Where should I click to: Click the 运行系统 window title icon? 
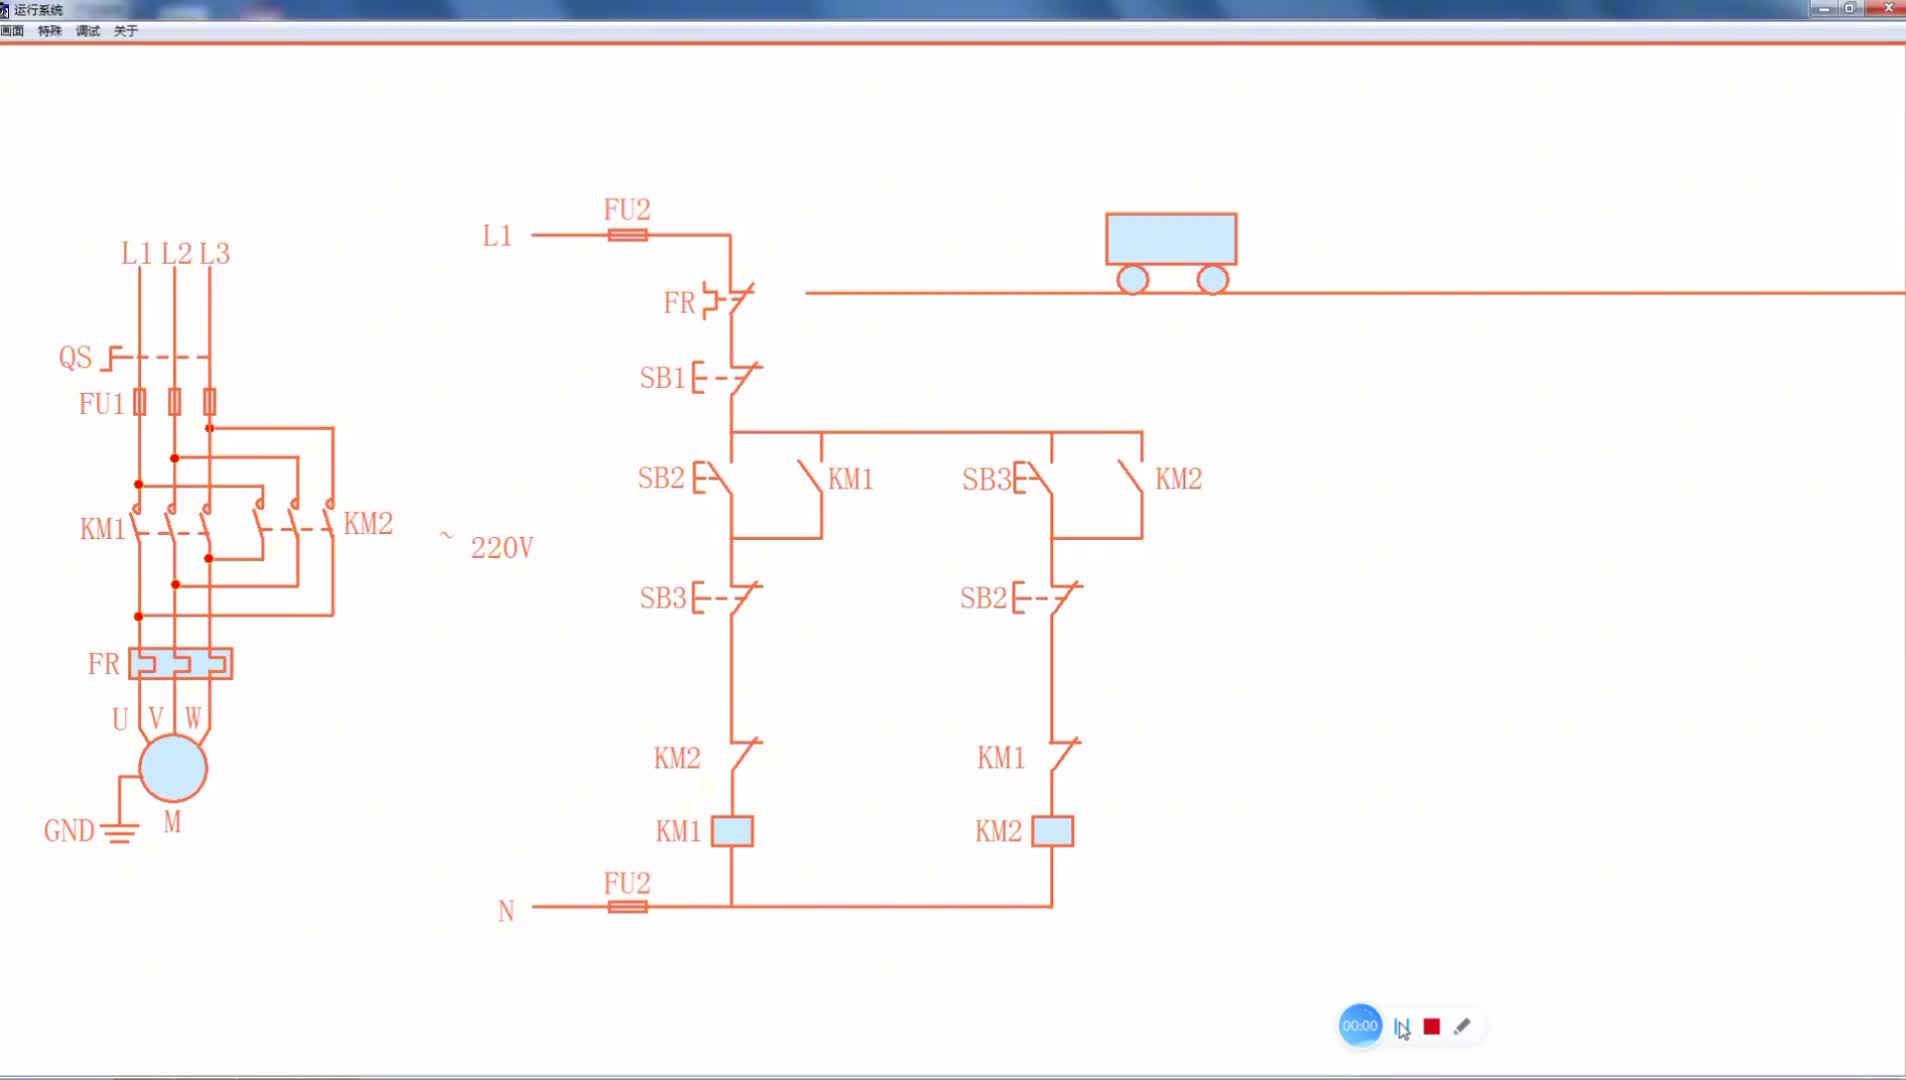[5, 10]
